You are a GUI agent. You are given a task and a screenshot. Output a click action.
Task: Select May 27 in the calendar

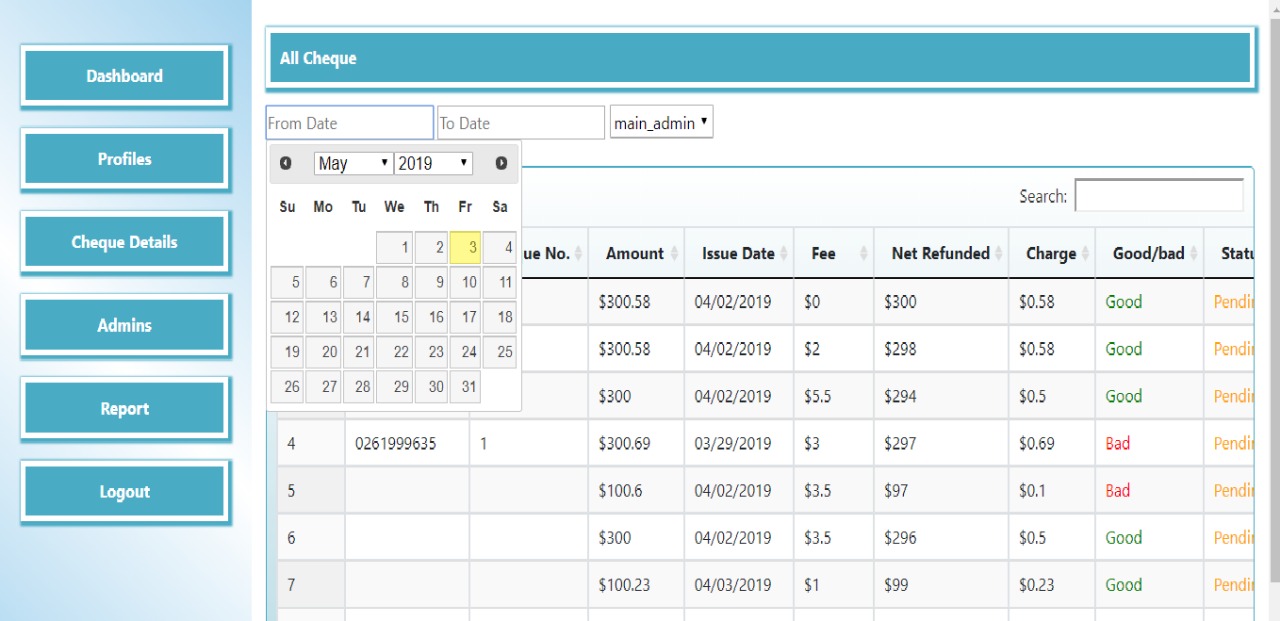click(323, 386)
